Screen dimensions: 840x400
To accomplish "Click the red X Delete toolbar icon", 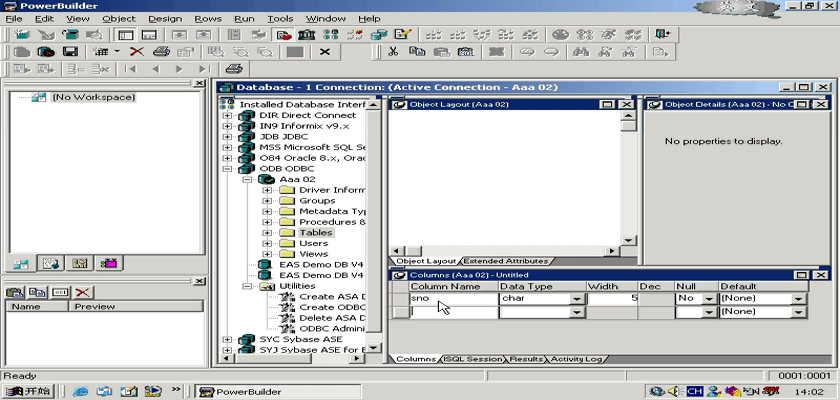I will 137,52.
